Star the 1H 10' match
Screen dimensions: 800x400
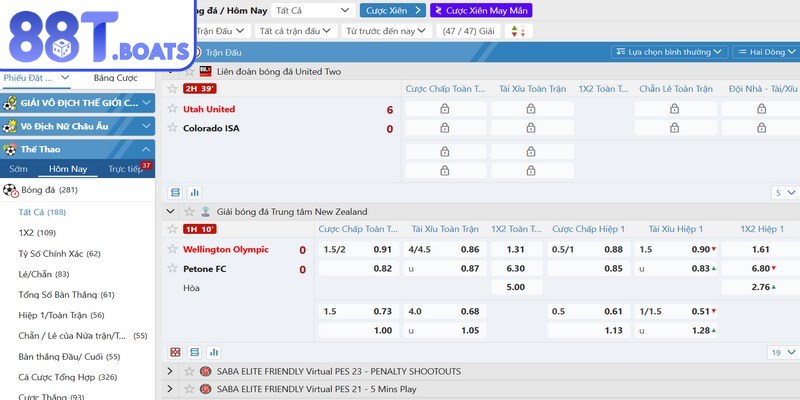[172, 229]
